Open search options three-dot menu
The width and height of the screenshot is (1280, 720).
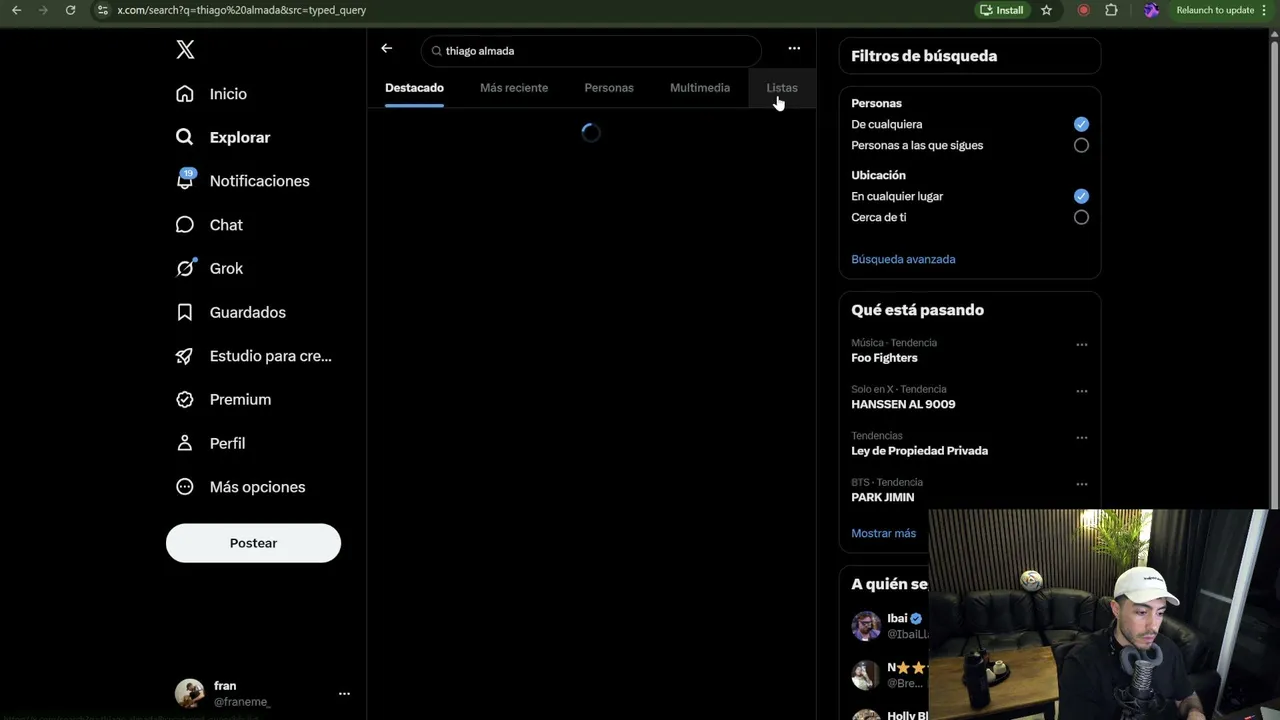pos(794,48)
